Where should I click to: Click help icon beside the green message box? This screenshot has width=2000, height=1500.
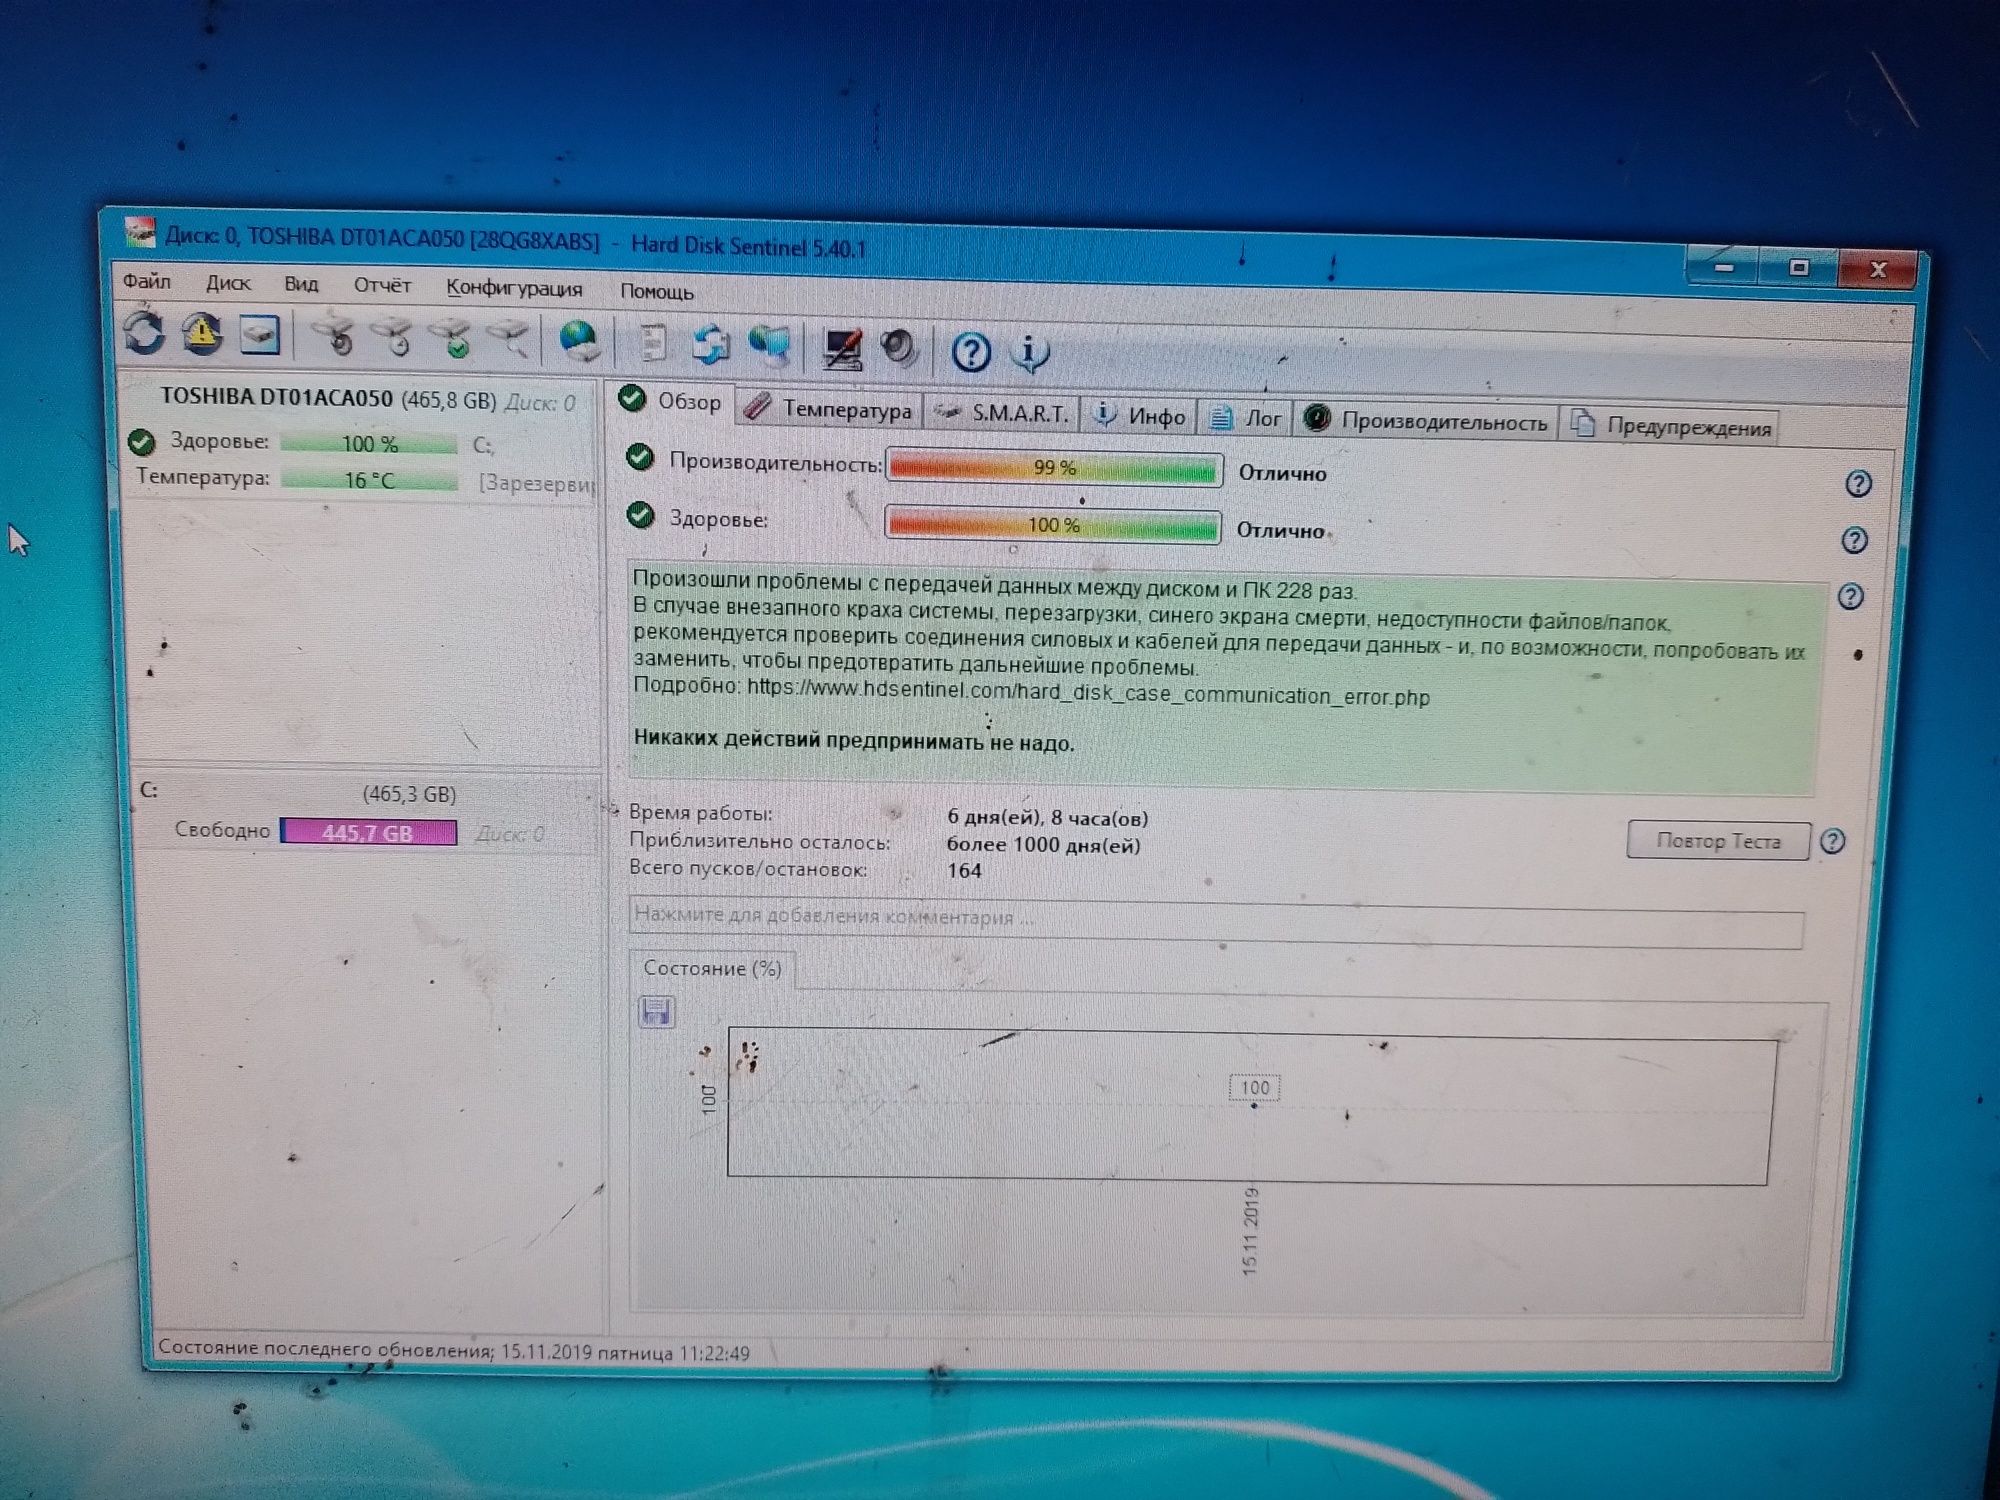[x=1851, y=597]
